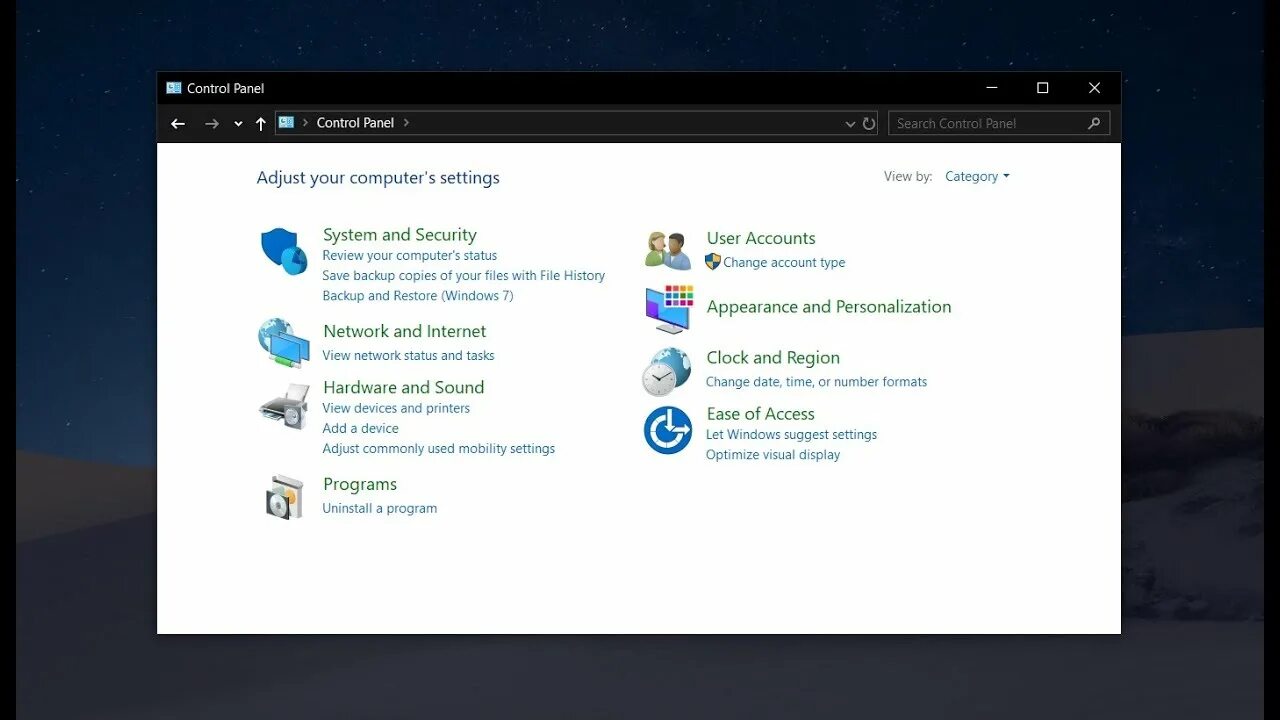The width and height of the screenshot is (1280, 720).
Task: Click Change account type link
Action: tap(784, 262)
